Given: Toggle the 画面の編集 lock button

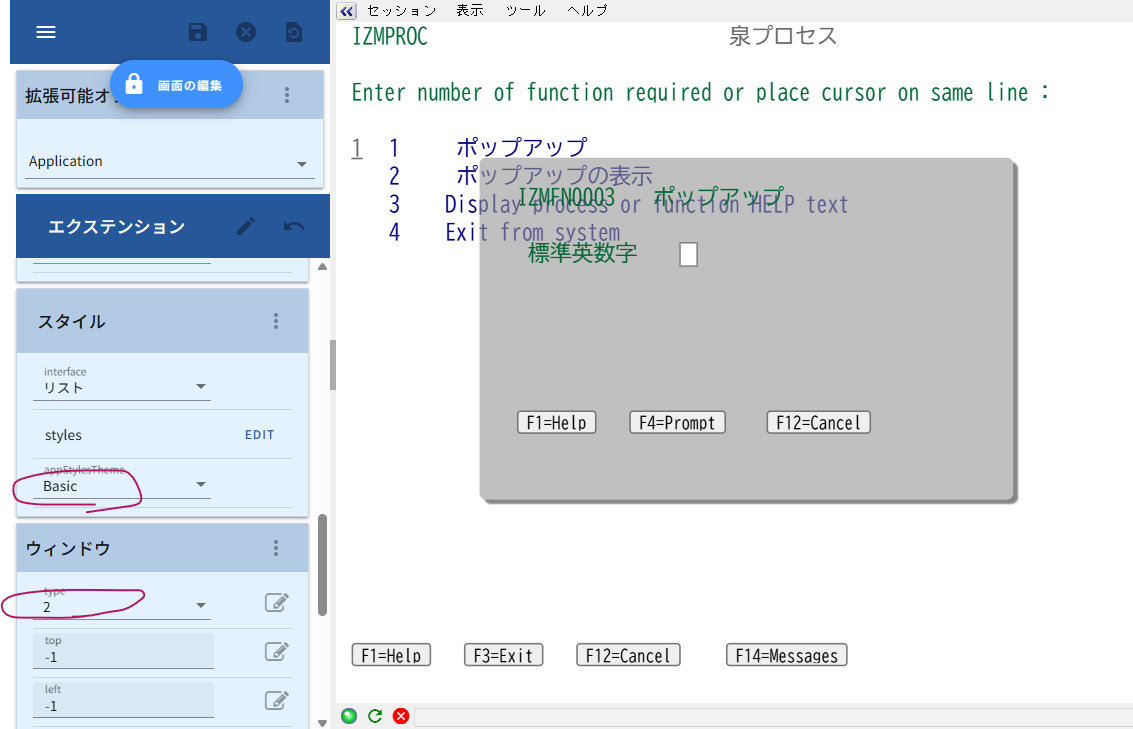Looking at the screenshot, I should coord(176,85).
